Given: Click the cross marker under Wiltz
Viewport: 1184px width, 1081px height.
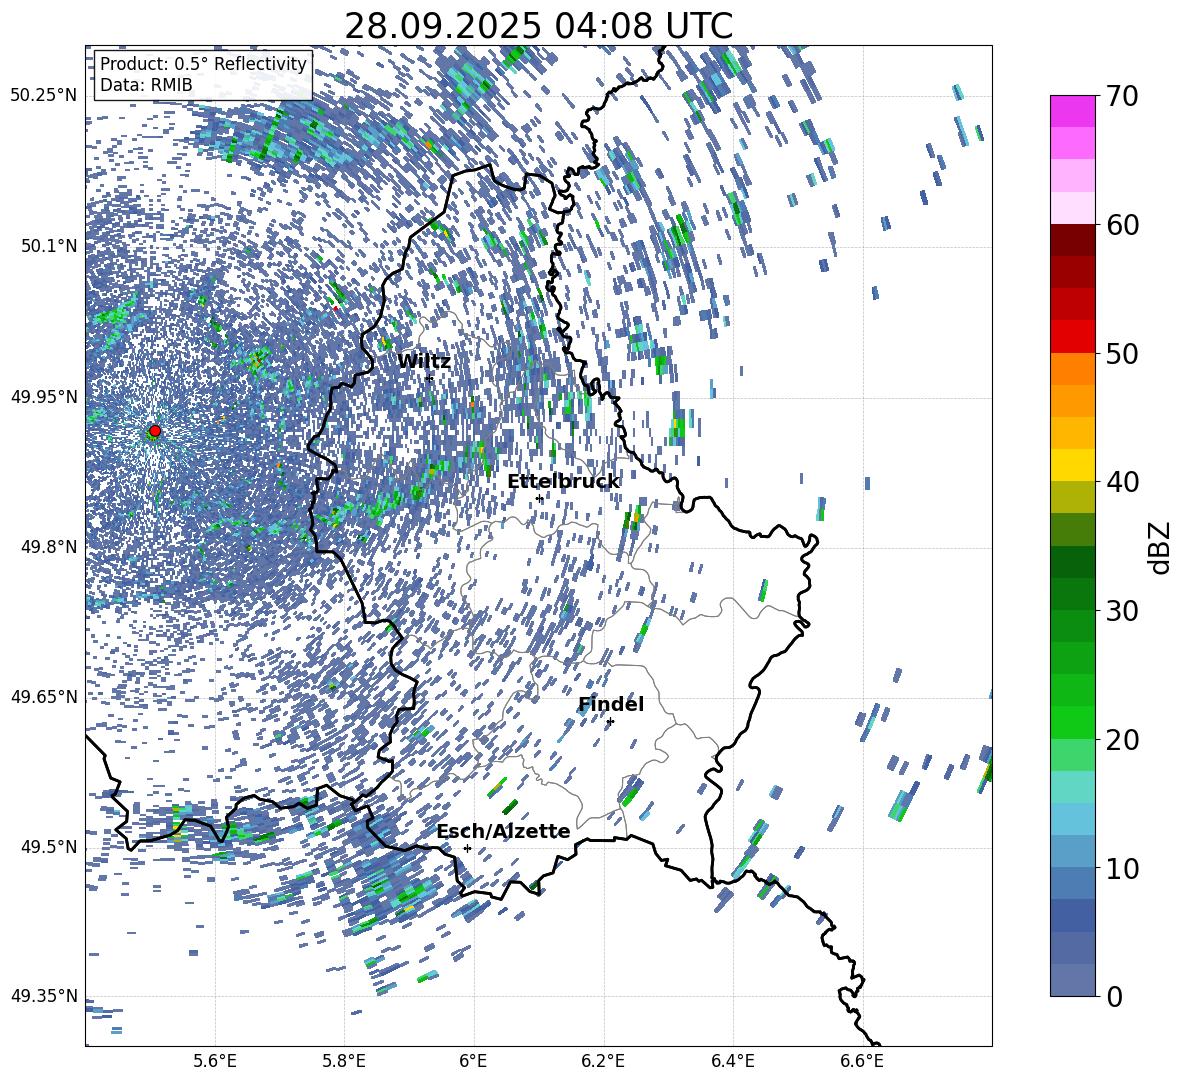Looking at the screenshot, I should tap(429, 378).
